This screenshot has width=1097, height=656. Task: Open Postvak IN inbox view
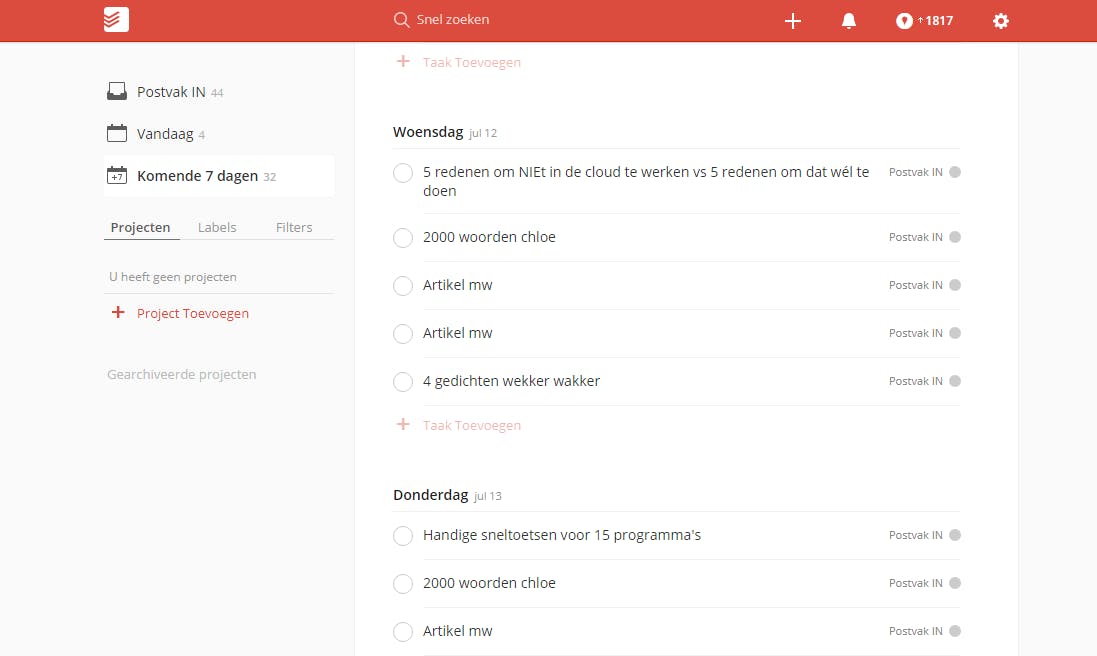pos(170,92)
